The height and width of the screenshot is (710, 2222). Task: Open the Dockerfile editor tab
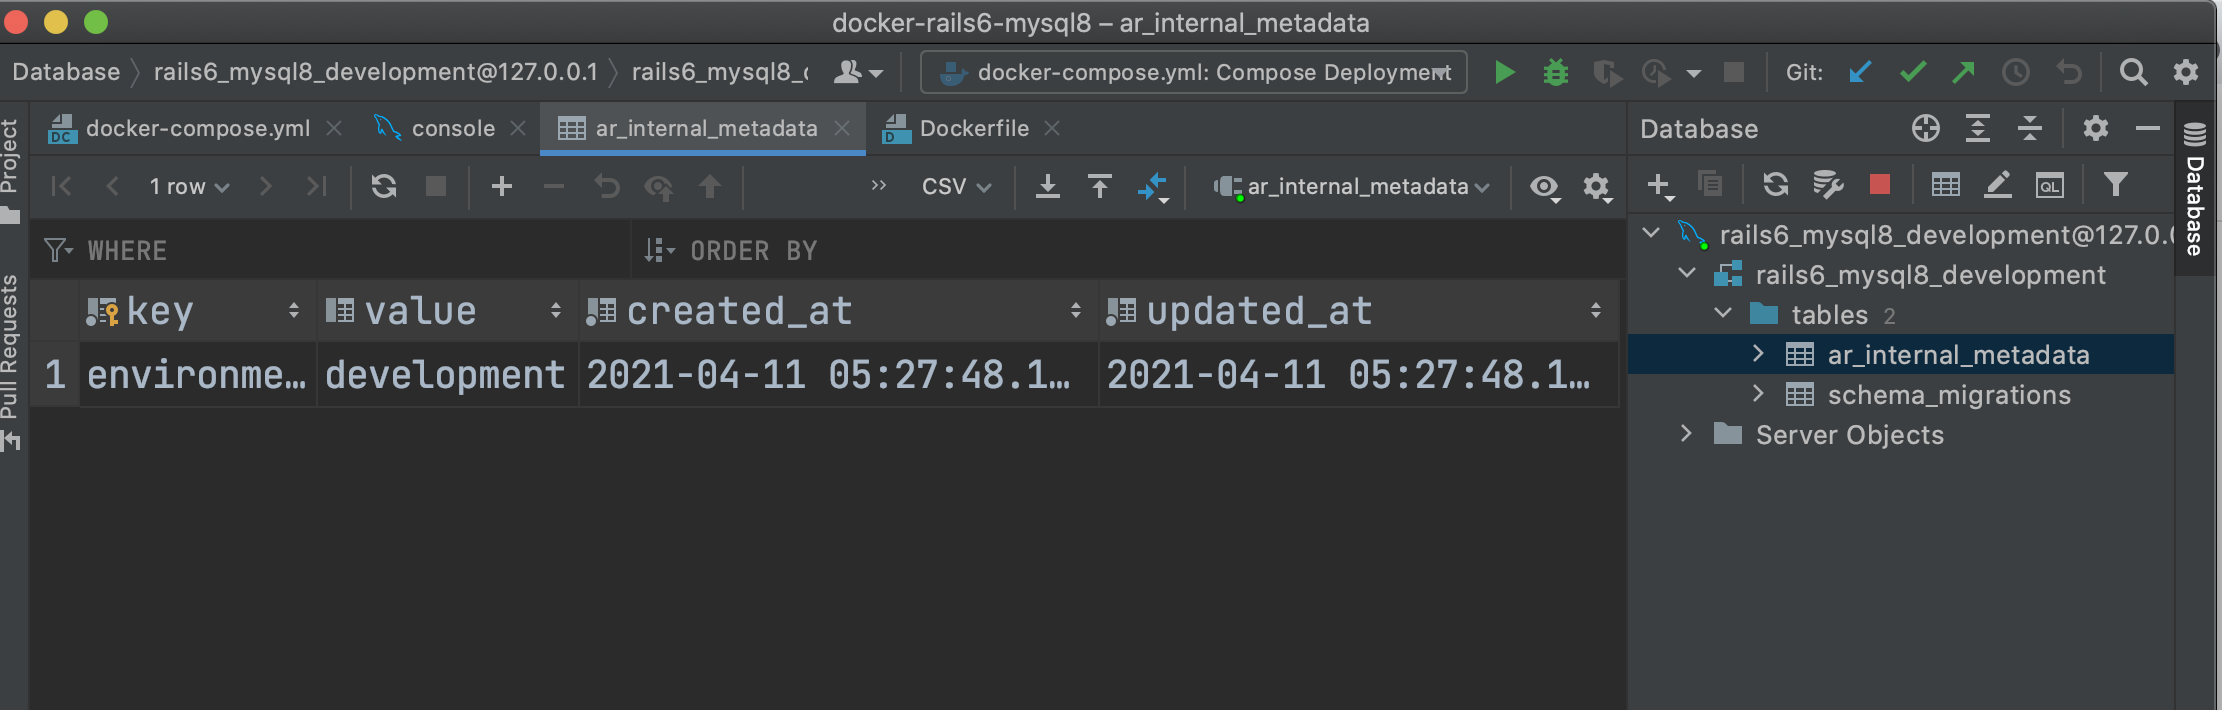pos(973,129)
